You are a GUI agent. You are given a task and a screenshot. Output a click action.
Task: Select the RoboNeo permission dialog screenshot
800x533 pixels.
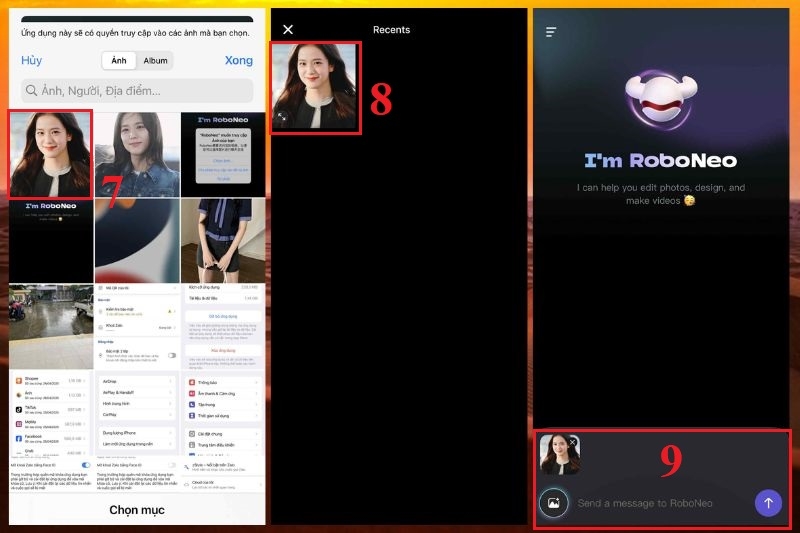(223, 154)
